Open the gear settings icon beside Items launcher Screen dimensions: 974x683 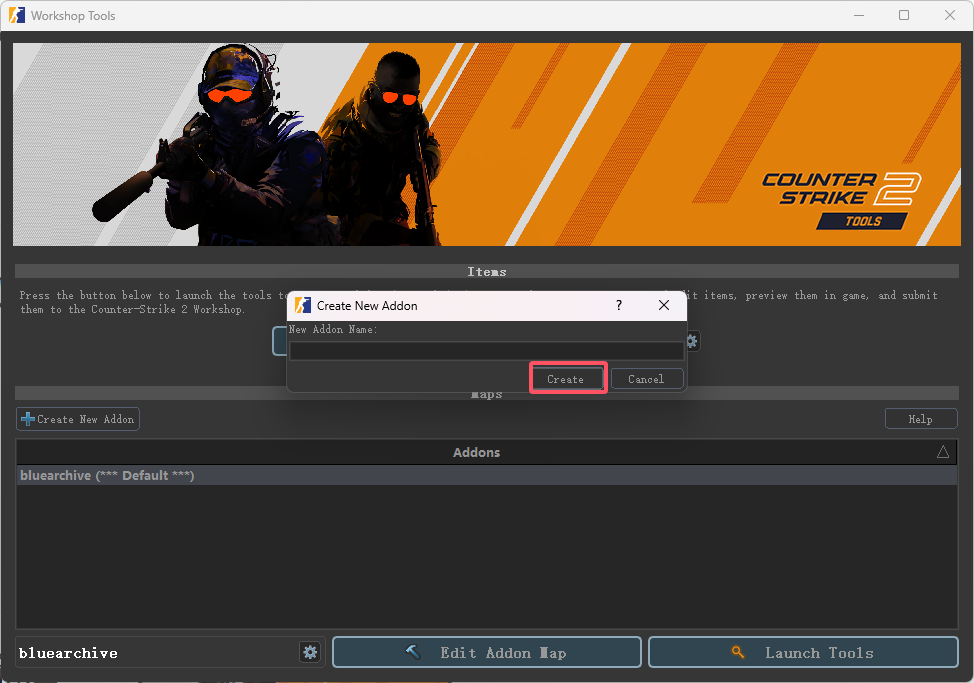(x=692, y=341)
